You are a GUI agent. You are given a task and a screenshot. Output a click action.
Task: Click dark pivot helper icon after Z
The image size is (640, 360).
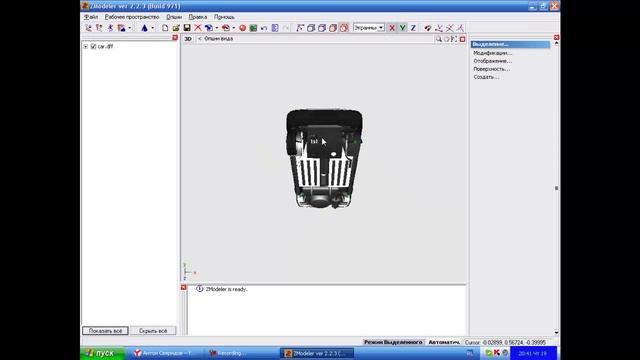428,28
